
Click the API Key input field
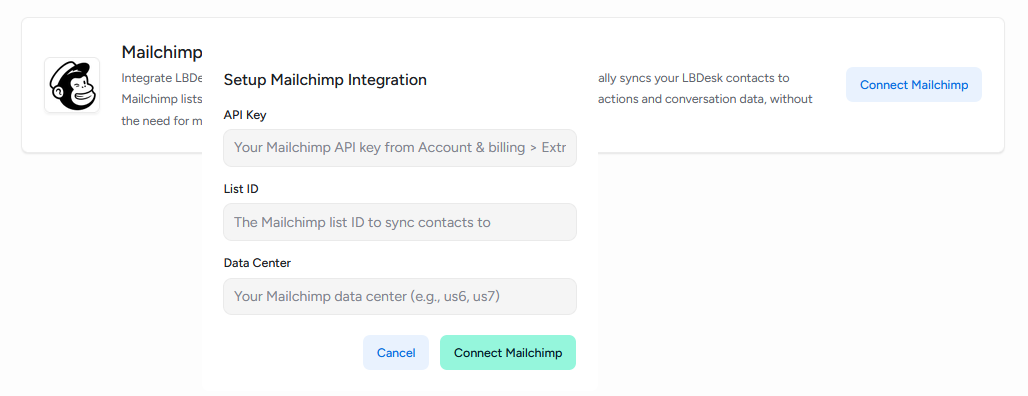coord(400,148)
